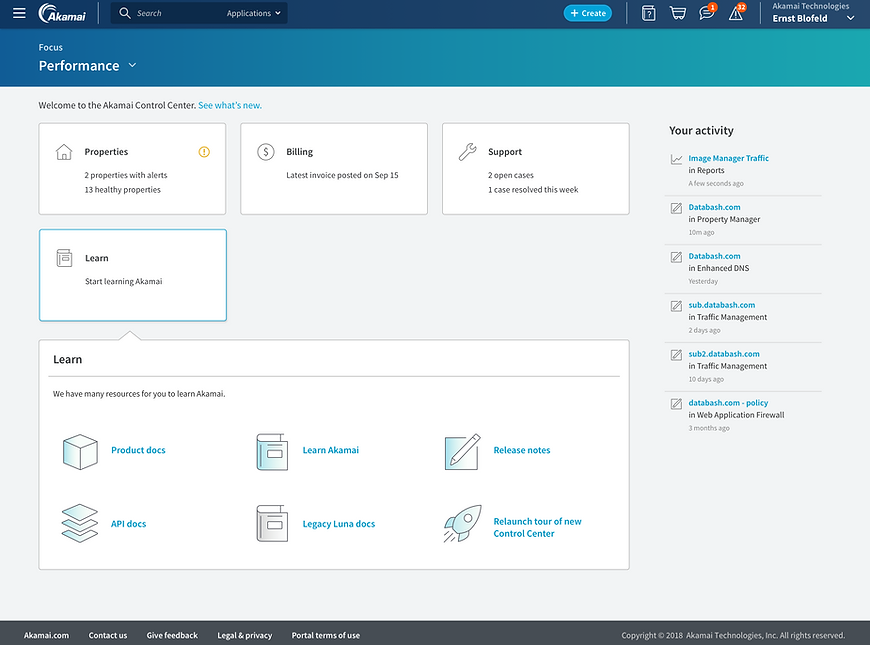This screenshot has width=870, height=645.
Task: Open Databash.com link in Enhanced DNS
Action: pos(715,256)
